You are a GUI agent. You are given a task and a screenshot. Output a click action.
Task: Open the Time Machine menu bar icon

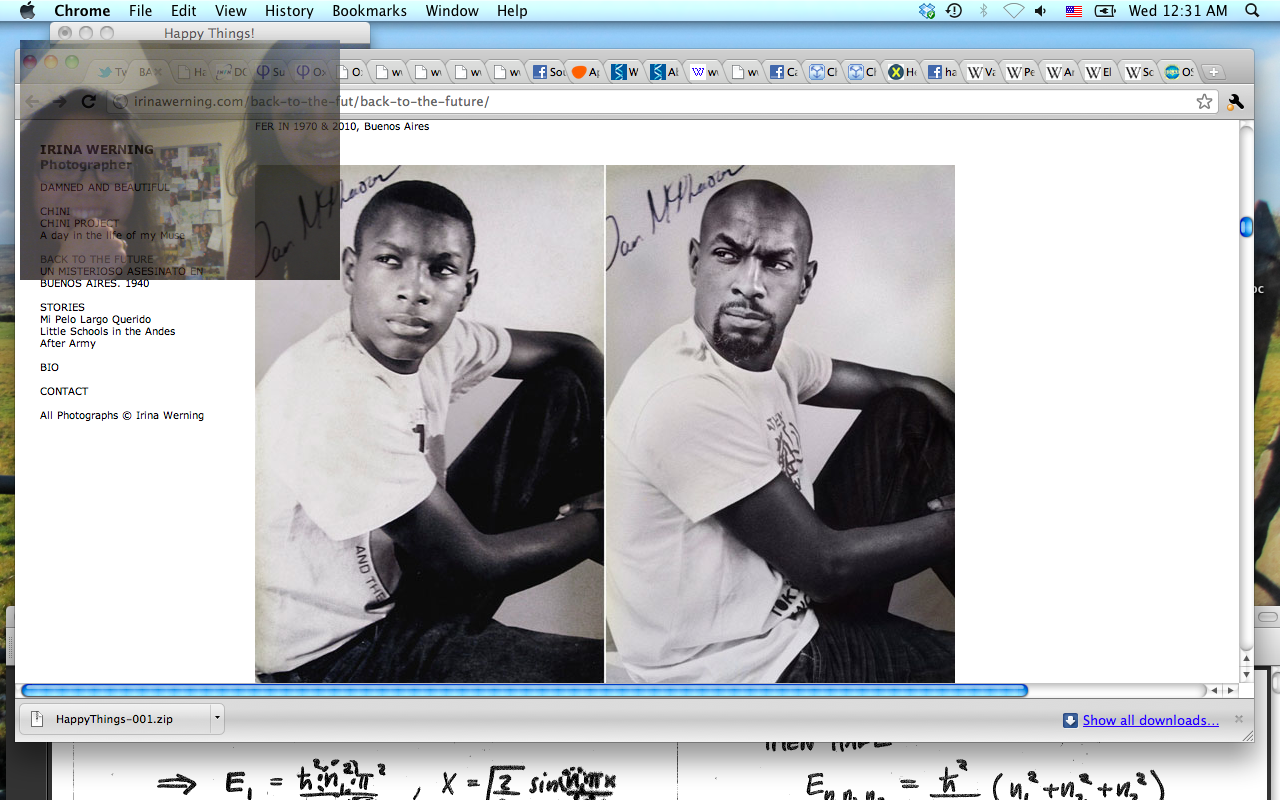point(954,11)
